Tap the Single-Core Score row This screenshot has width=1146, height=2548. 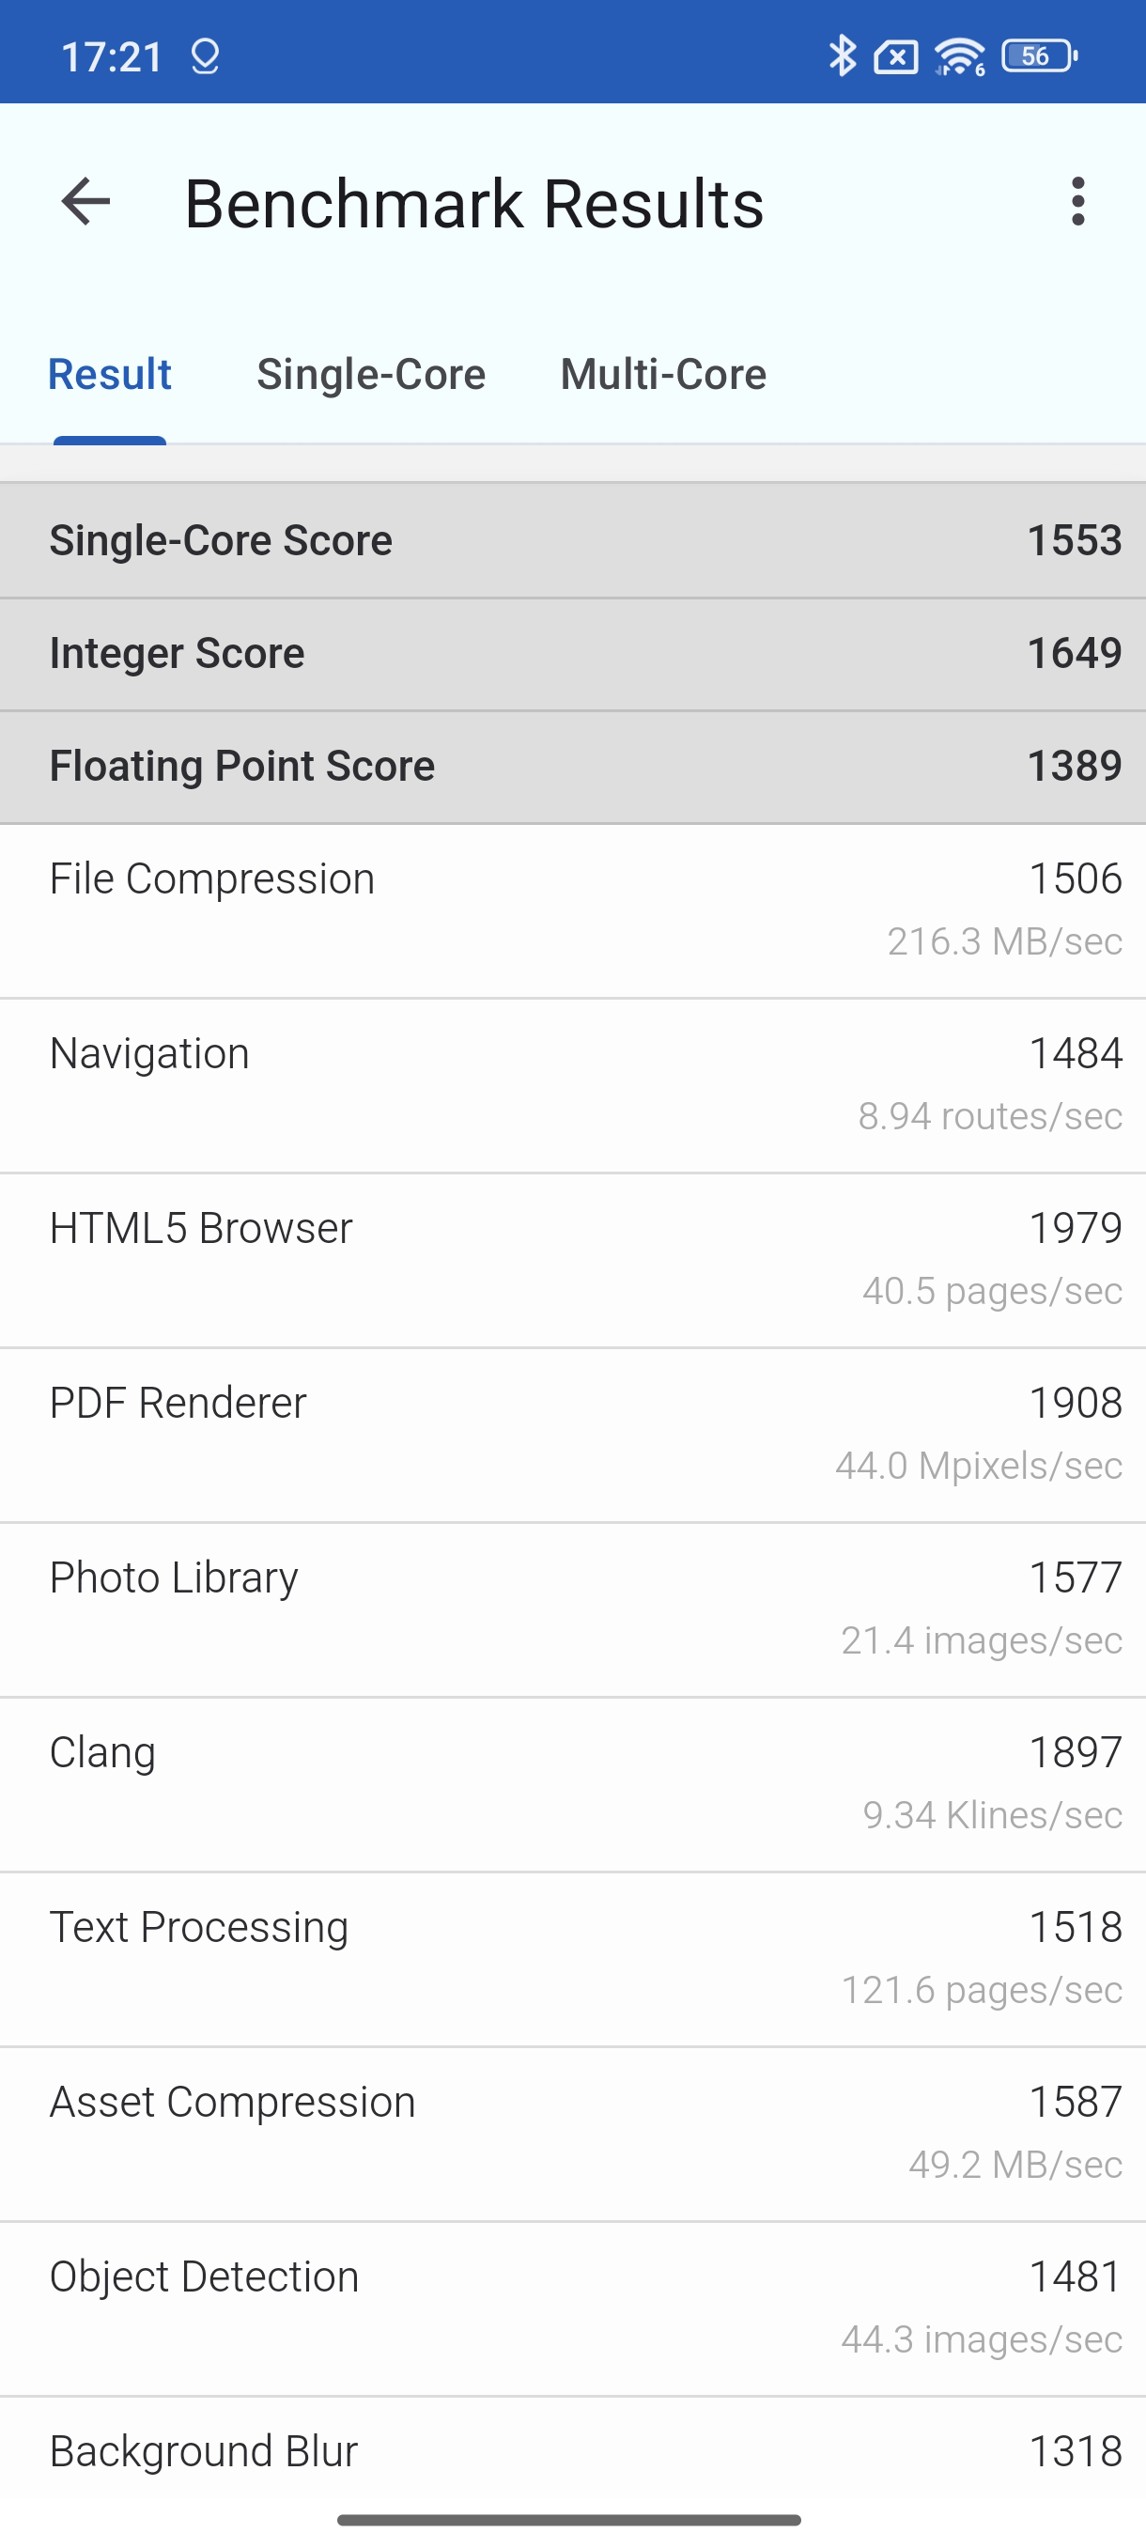[x=573, y=540]
